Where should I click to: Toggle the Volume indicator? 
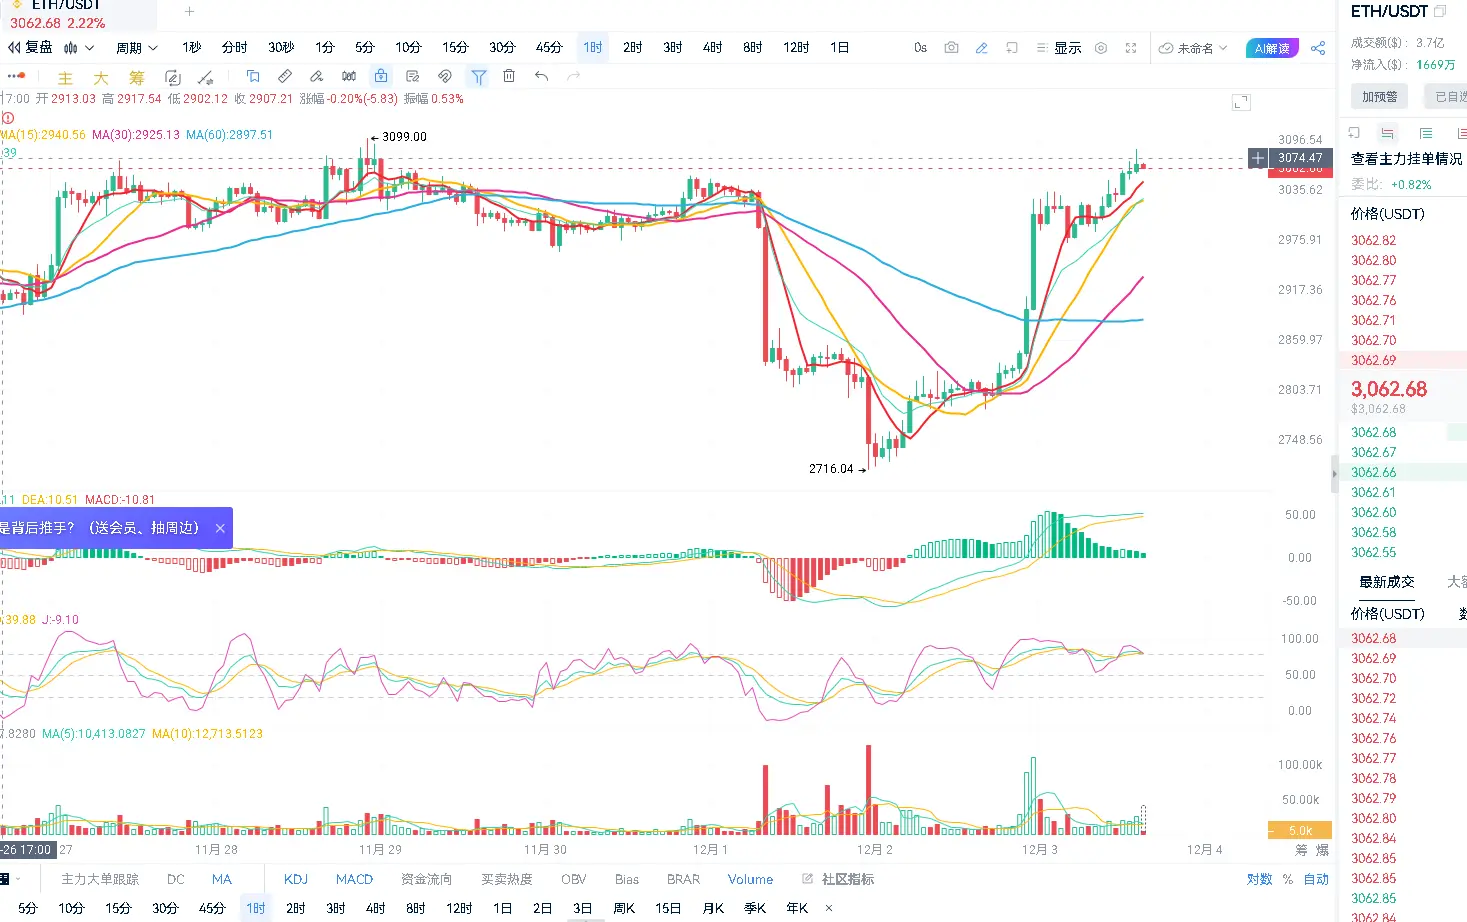point(750,879)
